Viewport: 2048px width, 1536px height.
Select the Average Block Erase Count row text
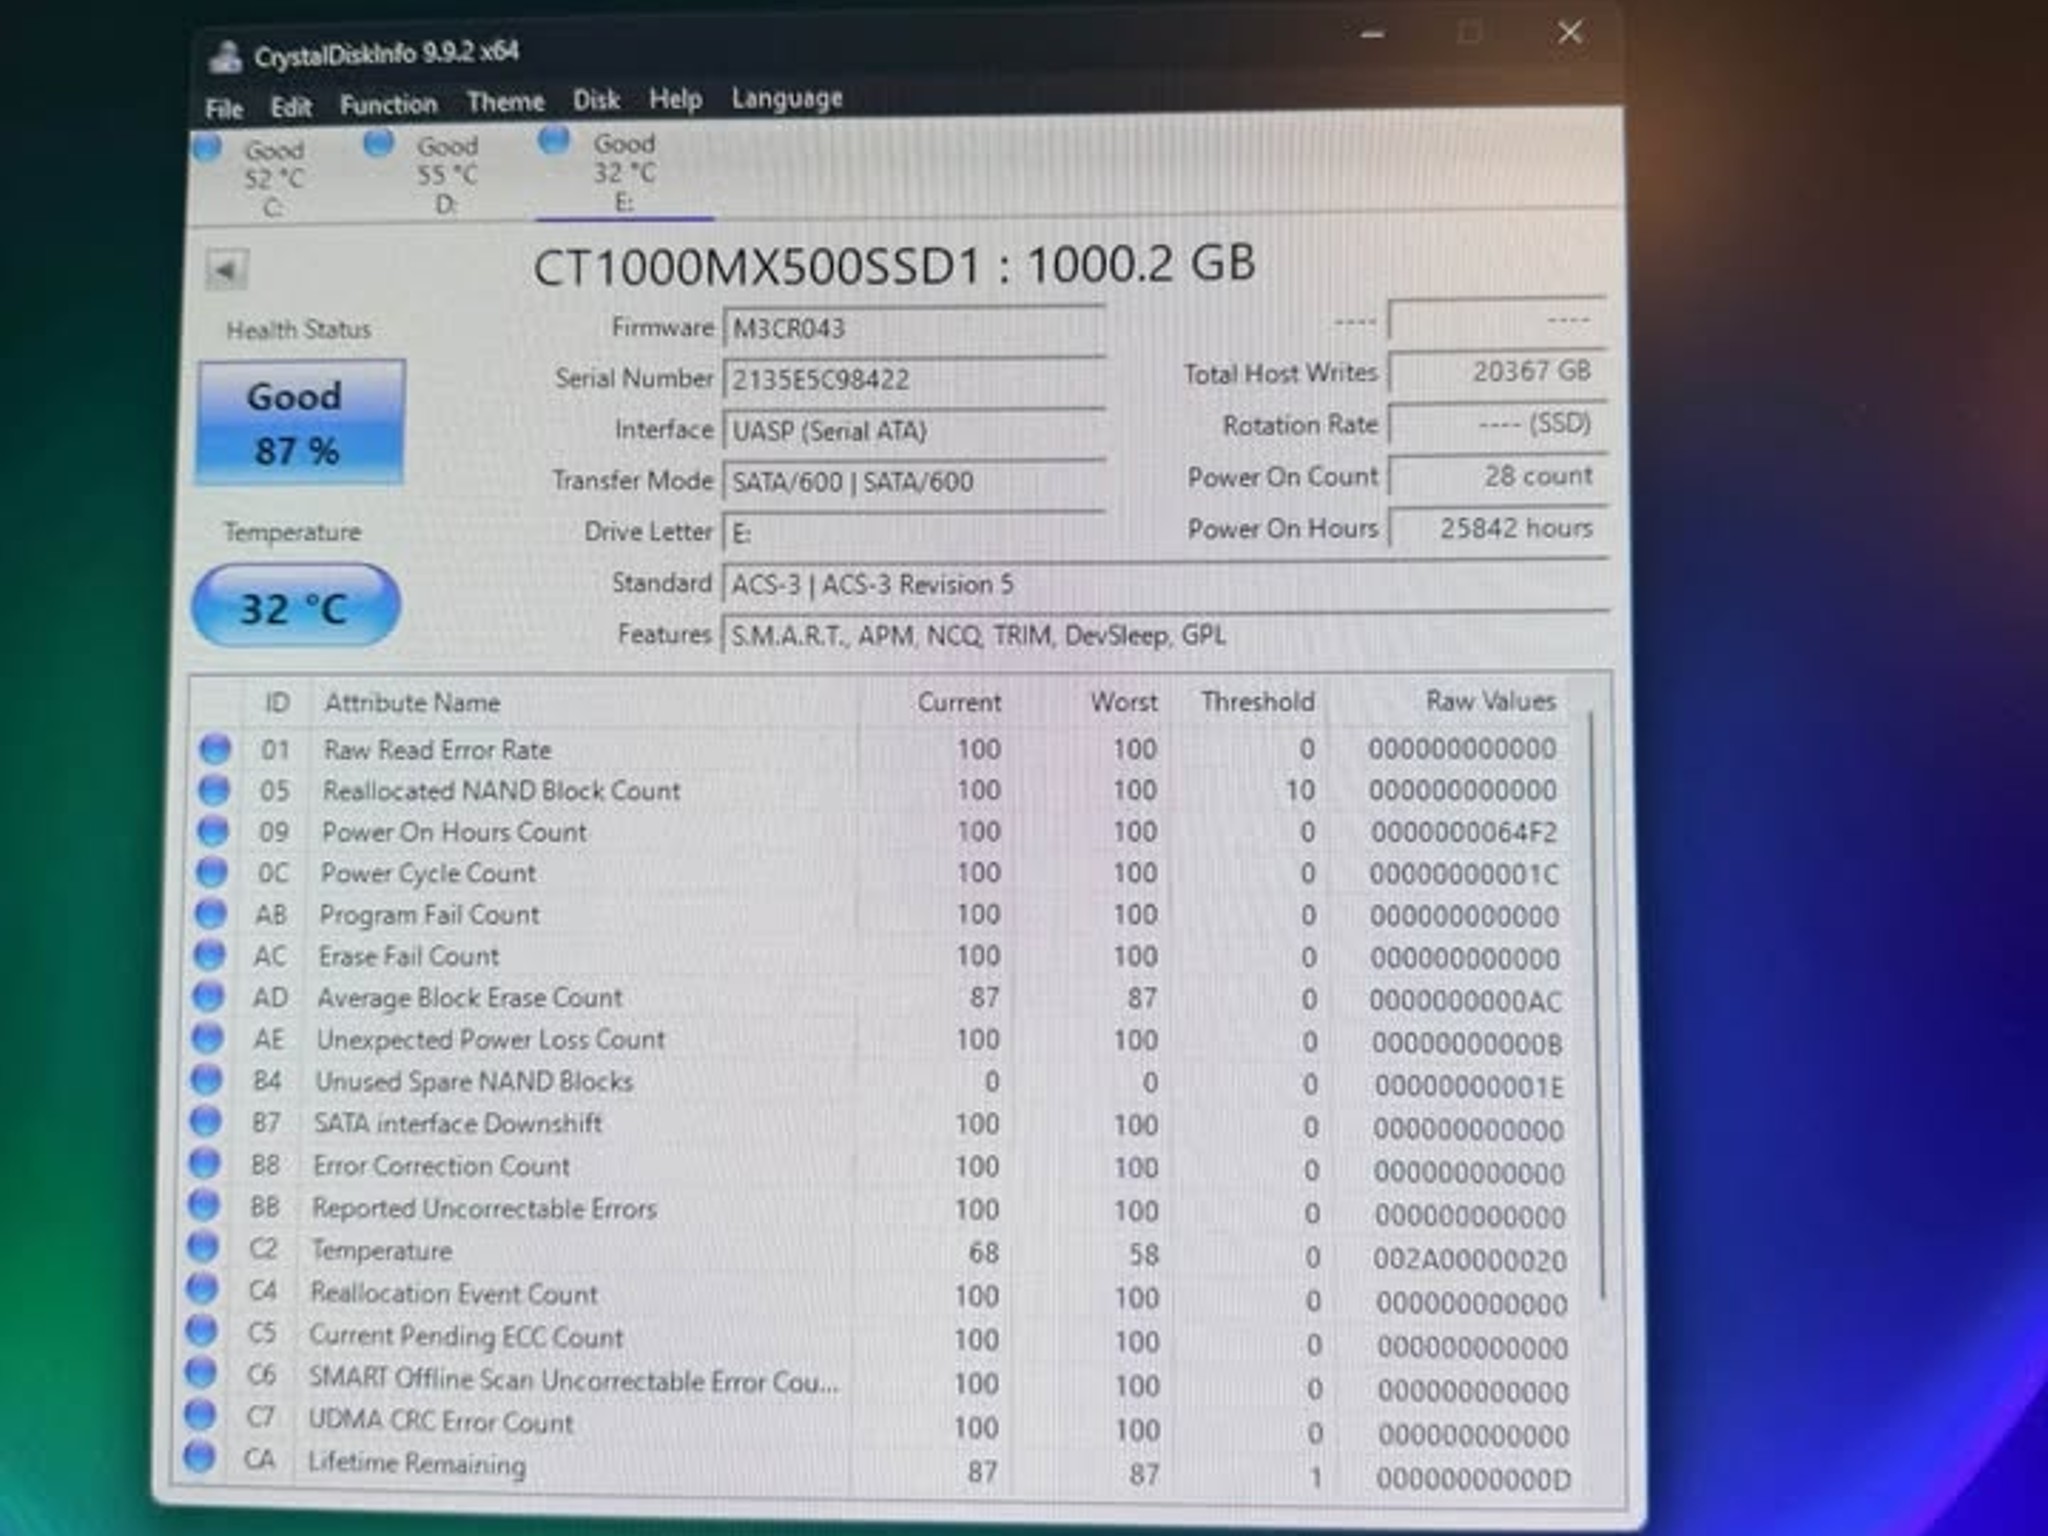(470, 998)
